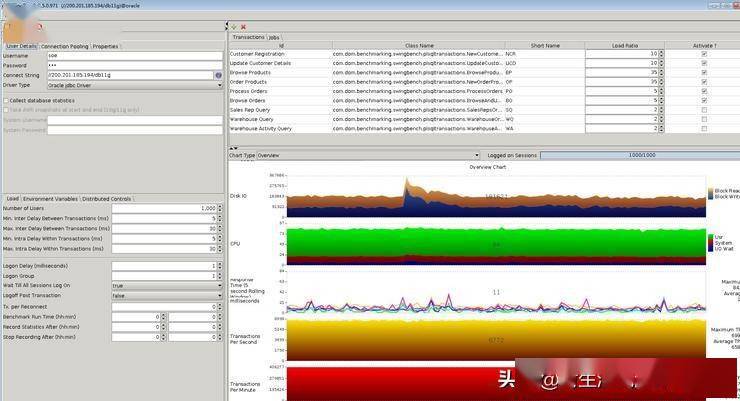This screenshot has height=401, width=740.
Task: Click the Disk IO legend color icon
Action: click(x=709, y=193)
